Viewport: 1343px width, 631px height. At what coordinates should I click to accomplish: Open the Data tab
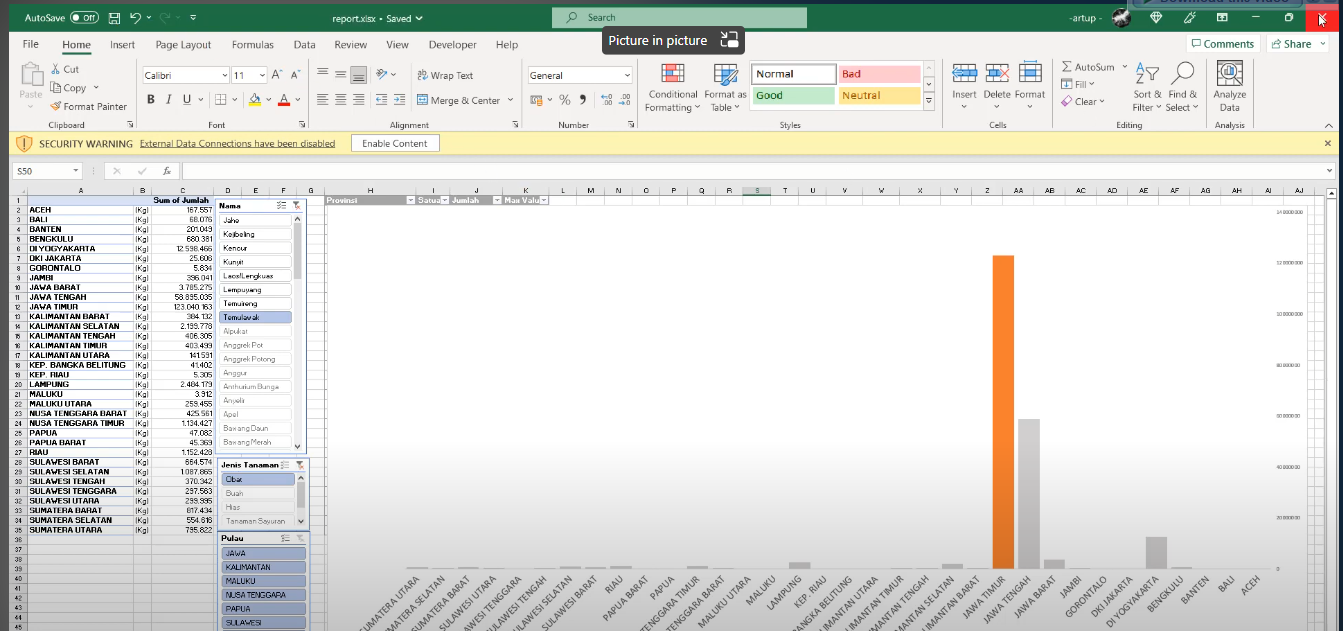[305, 45]
